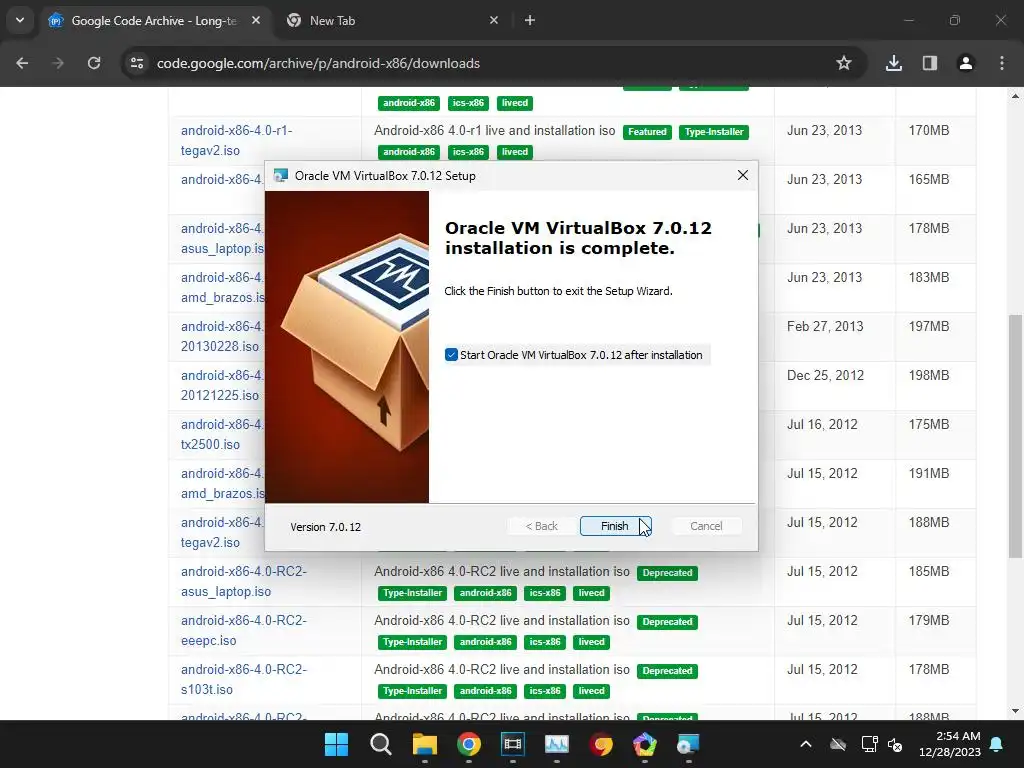Bookmark this page with the star

point(844,63)
